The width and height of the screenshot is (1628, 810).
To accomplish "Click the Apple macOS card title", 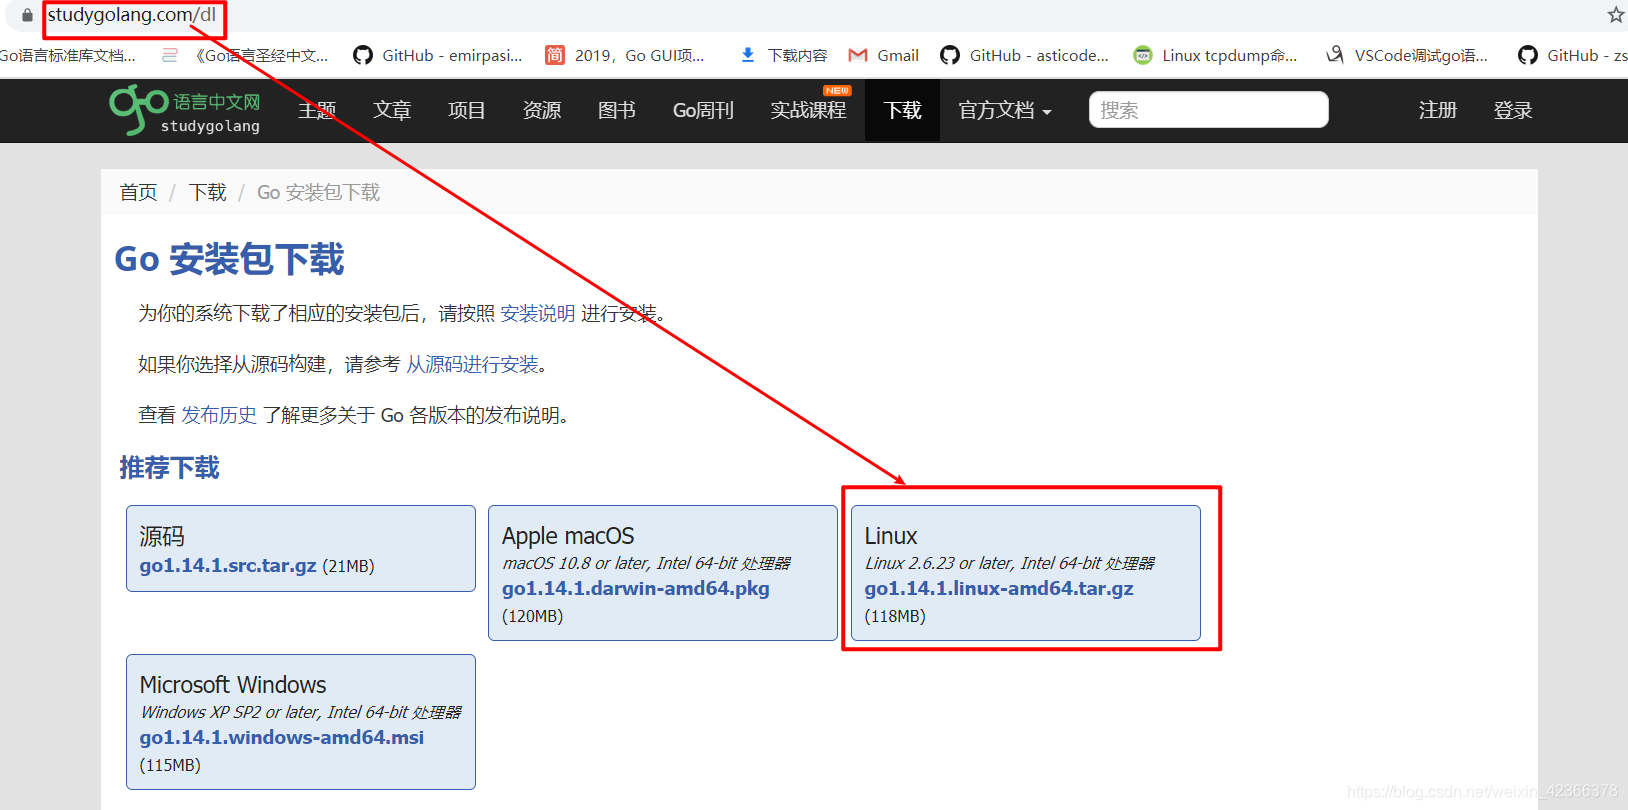I will pos(568,536).
